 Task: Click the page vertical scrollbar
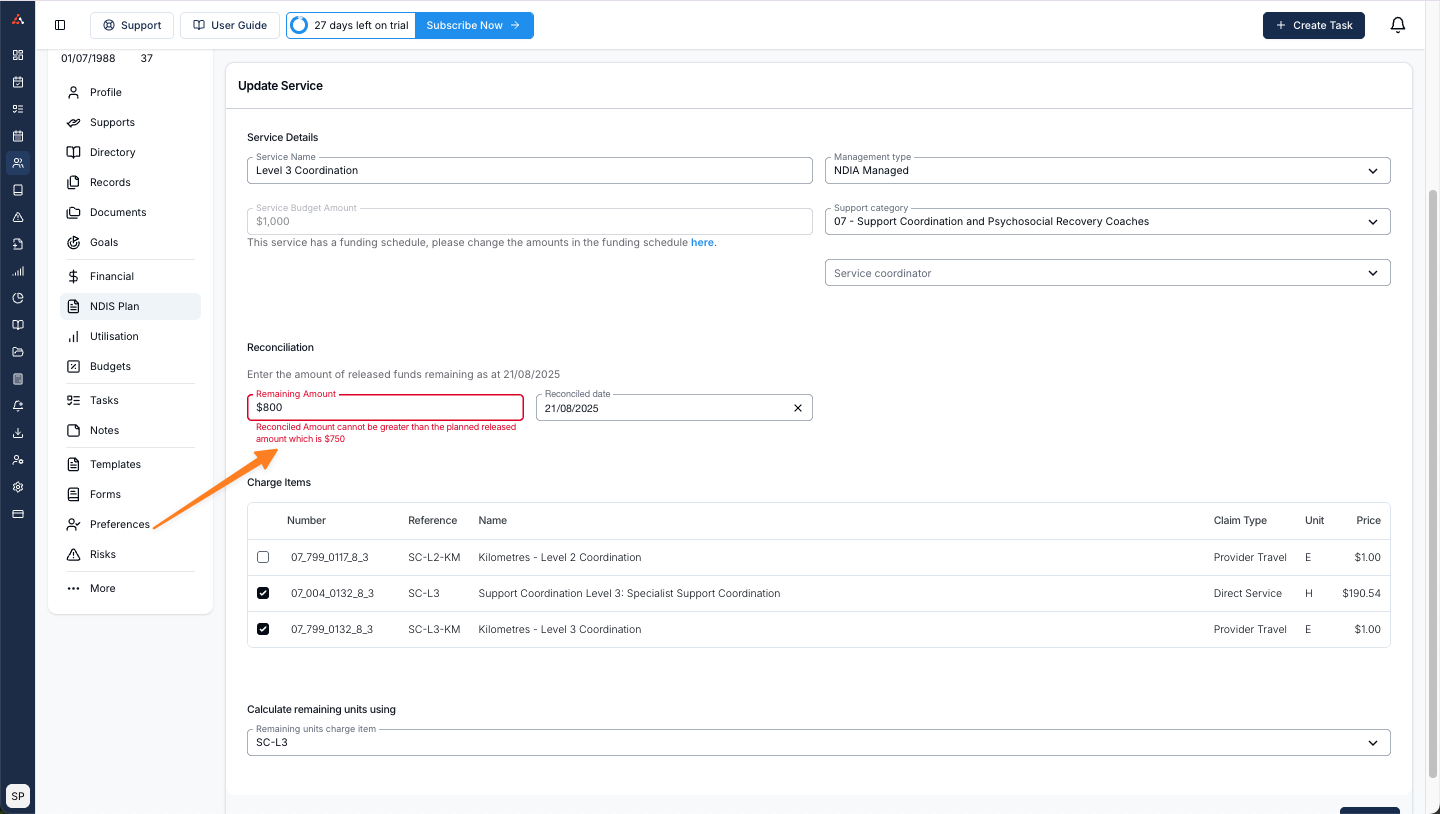point(1433,484)
